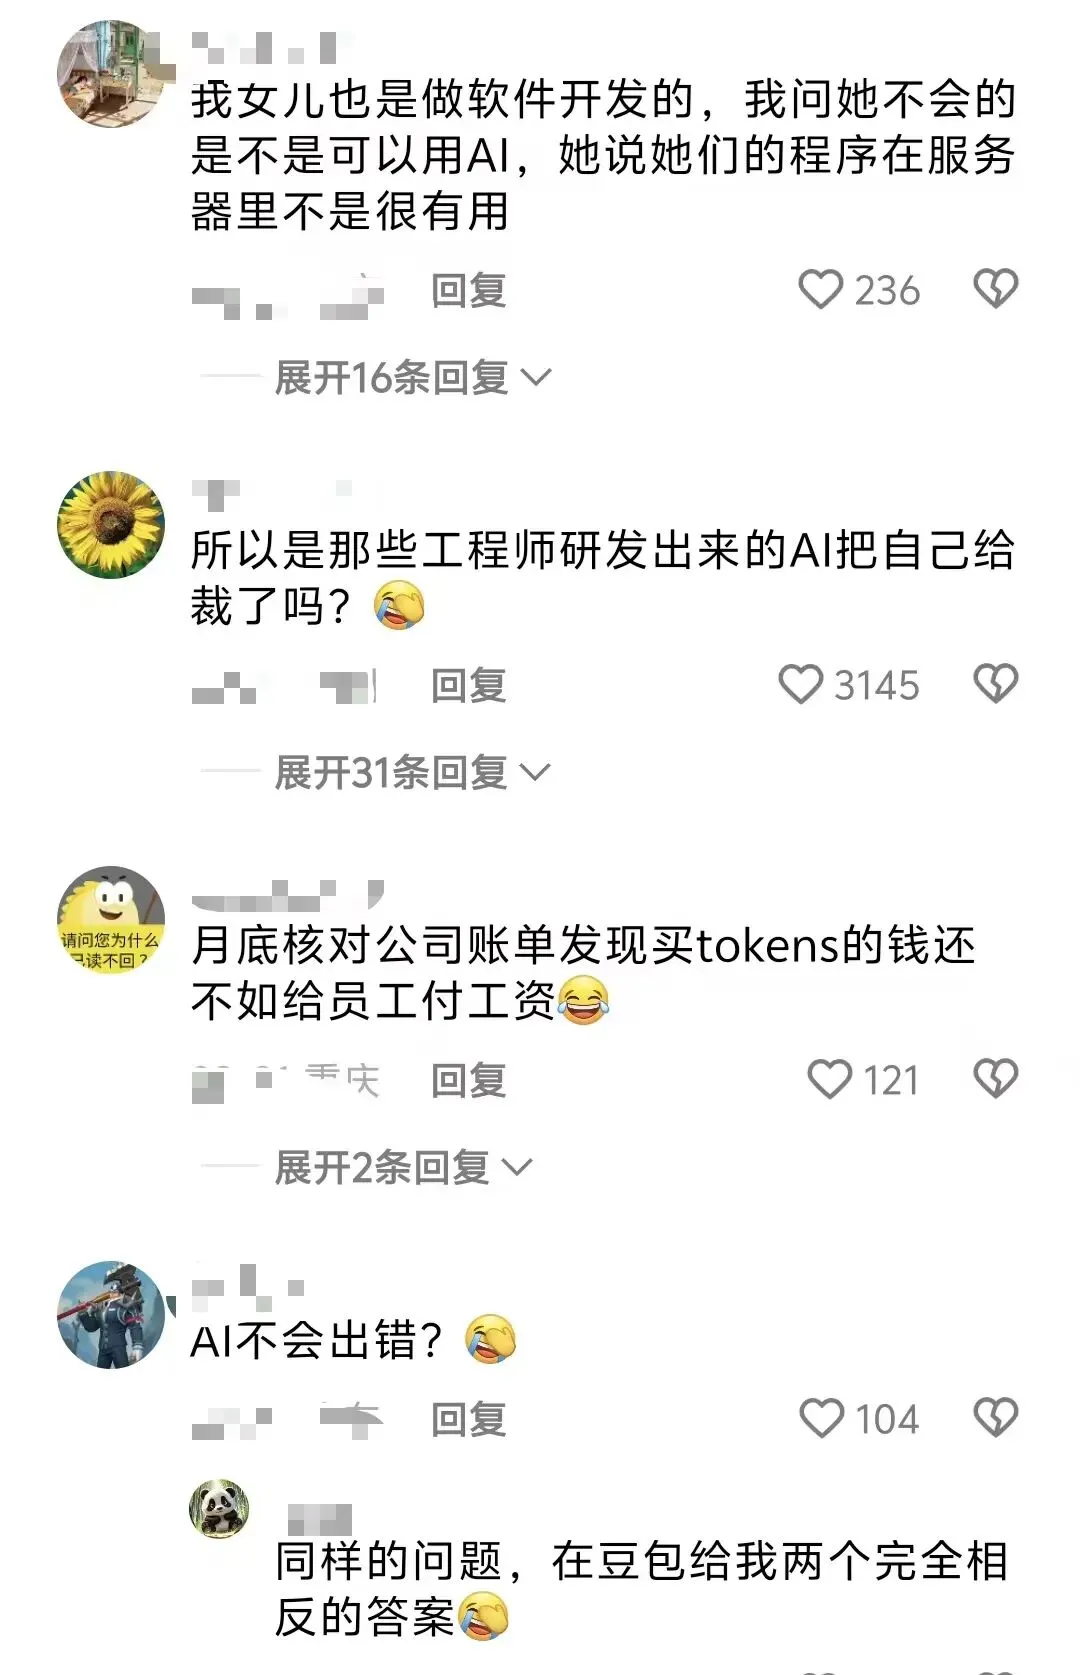Screen dimensions: 1080x1675
Task: Reply to the 我女儿 software developer comment
Action: (469, 291)
